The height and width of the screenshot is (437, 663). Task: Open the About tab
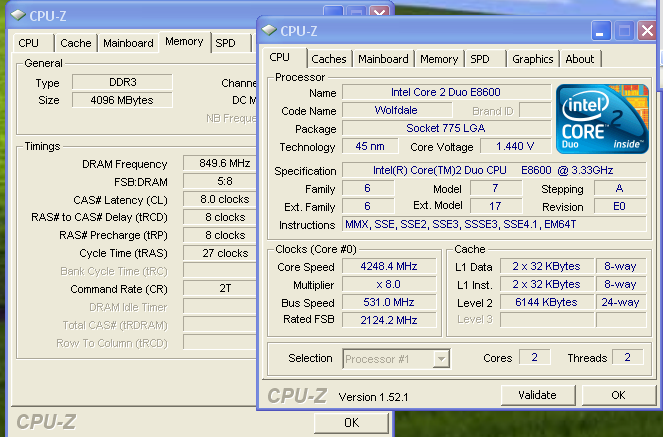pos(580,59)
